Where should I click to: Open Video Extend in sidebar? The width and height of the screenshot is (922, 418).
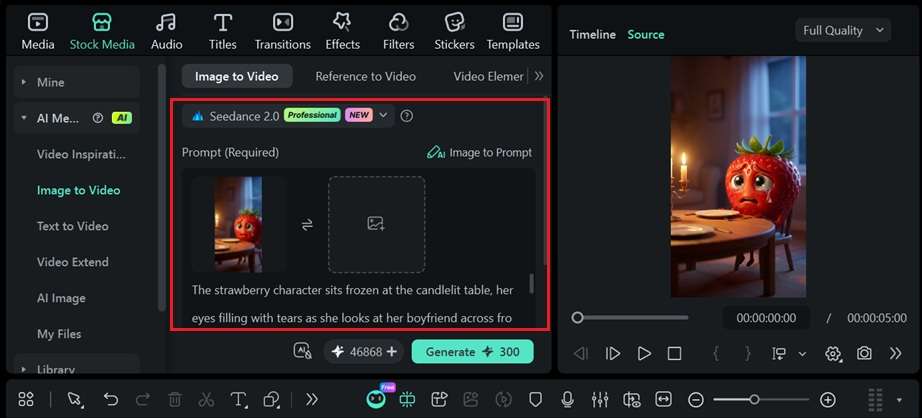[72, 262]
